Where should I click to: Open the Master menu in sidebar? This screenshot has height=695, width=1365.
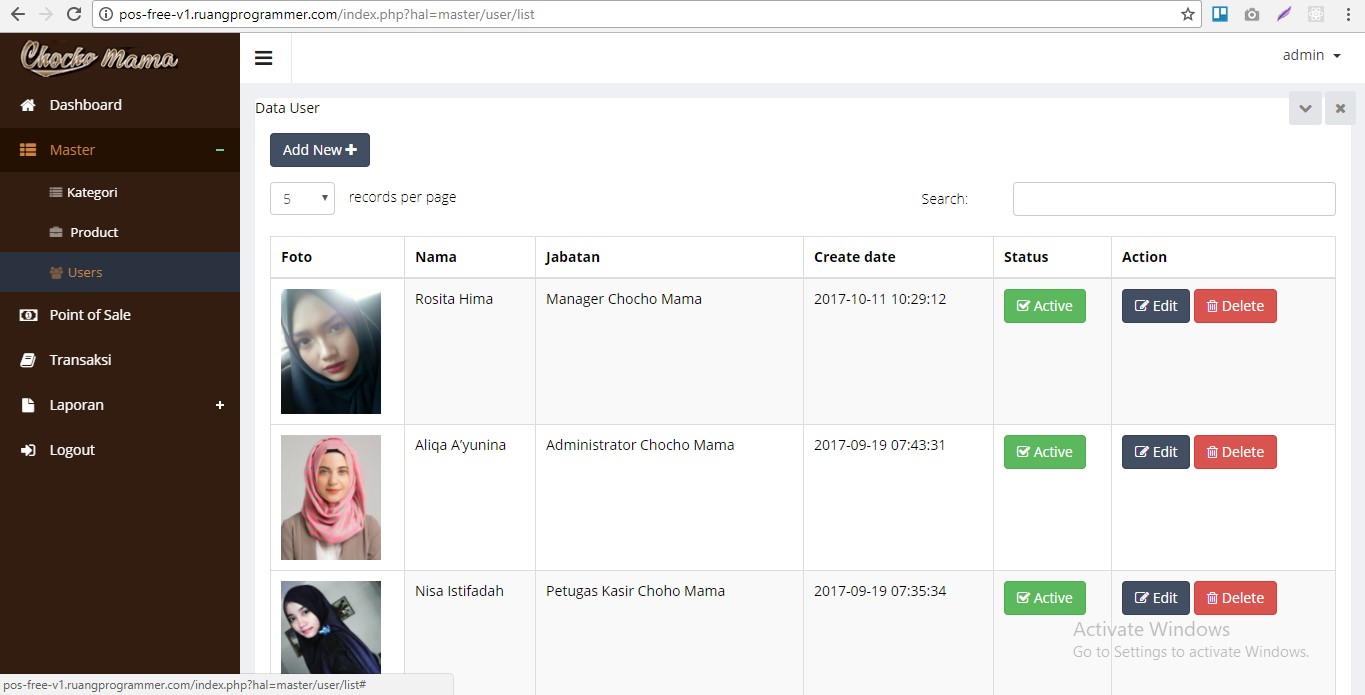[71, 149]
